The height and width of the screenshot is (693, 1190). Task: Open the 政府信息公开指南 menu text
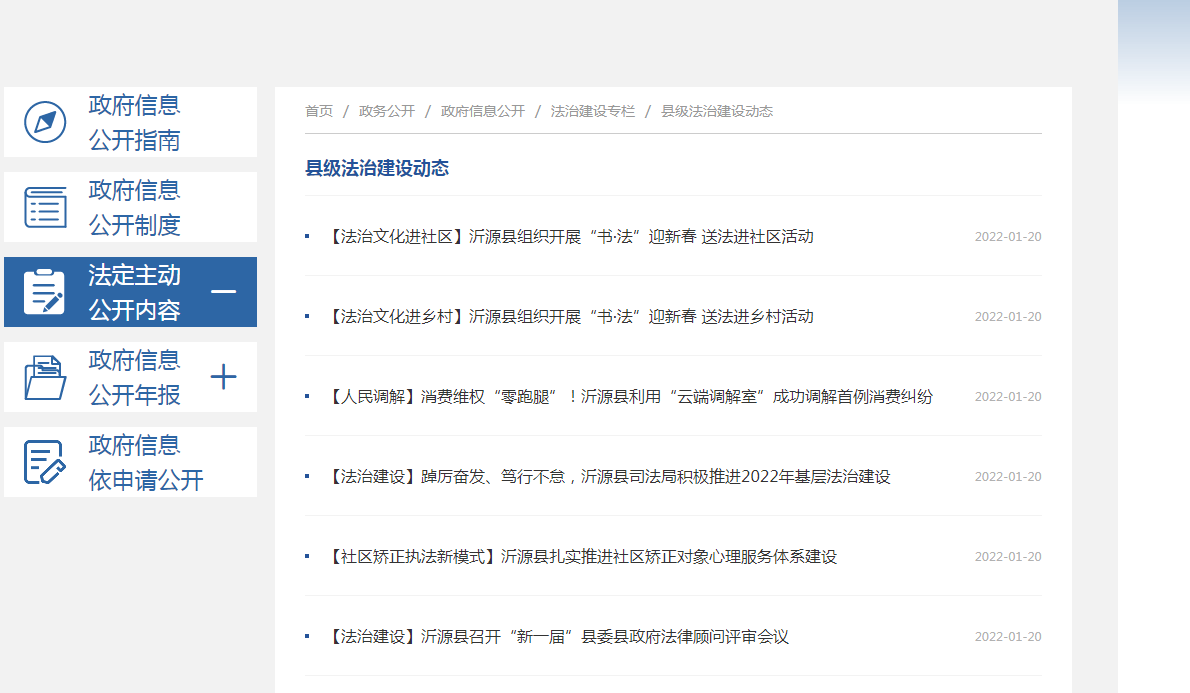click(134, 122)
